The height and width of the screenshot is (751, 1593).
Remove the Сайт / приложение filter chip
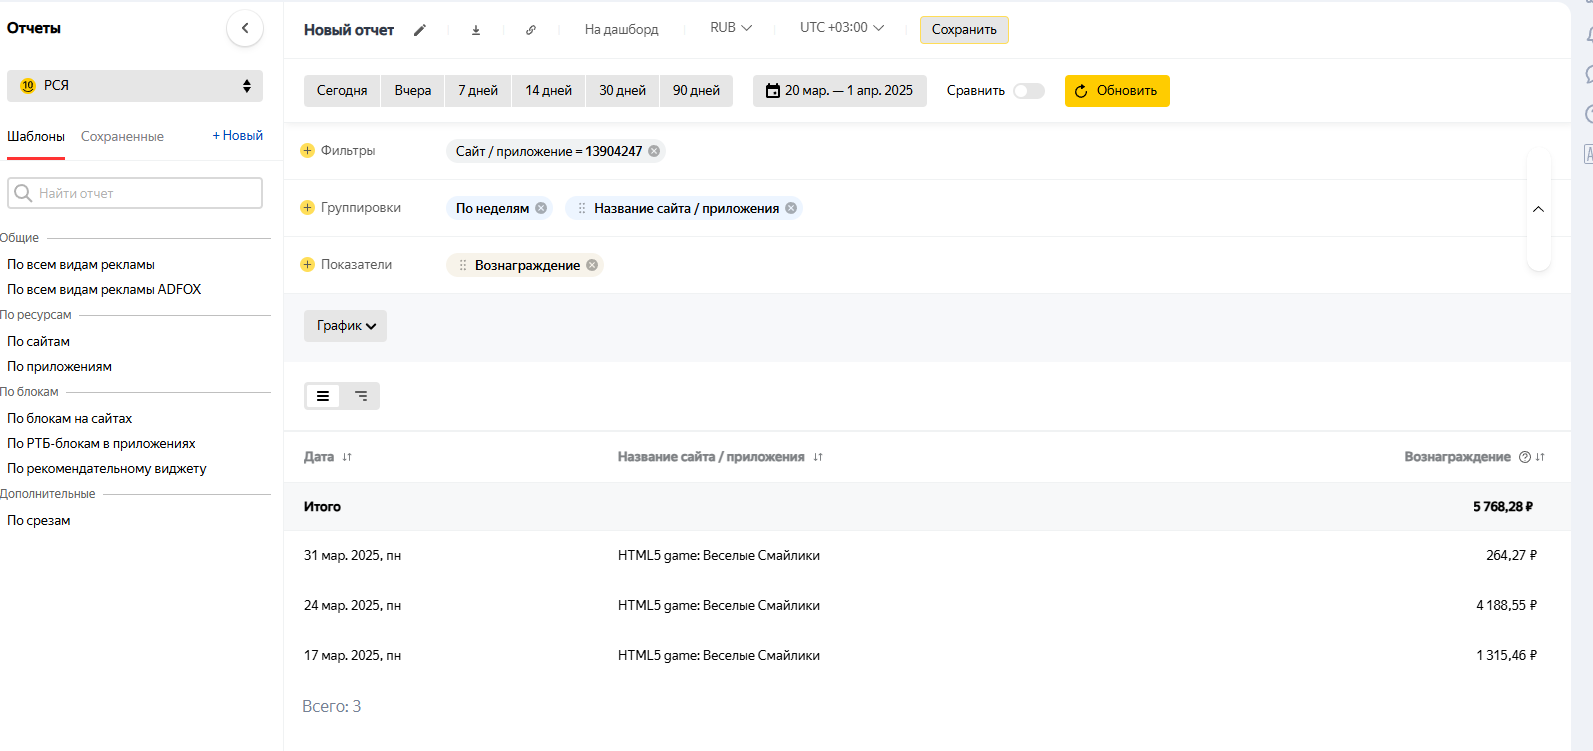654,151
